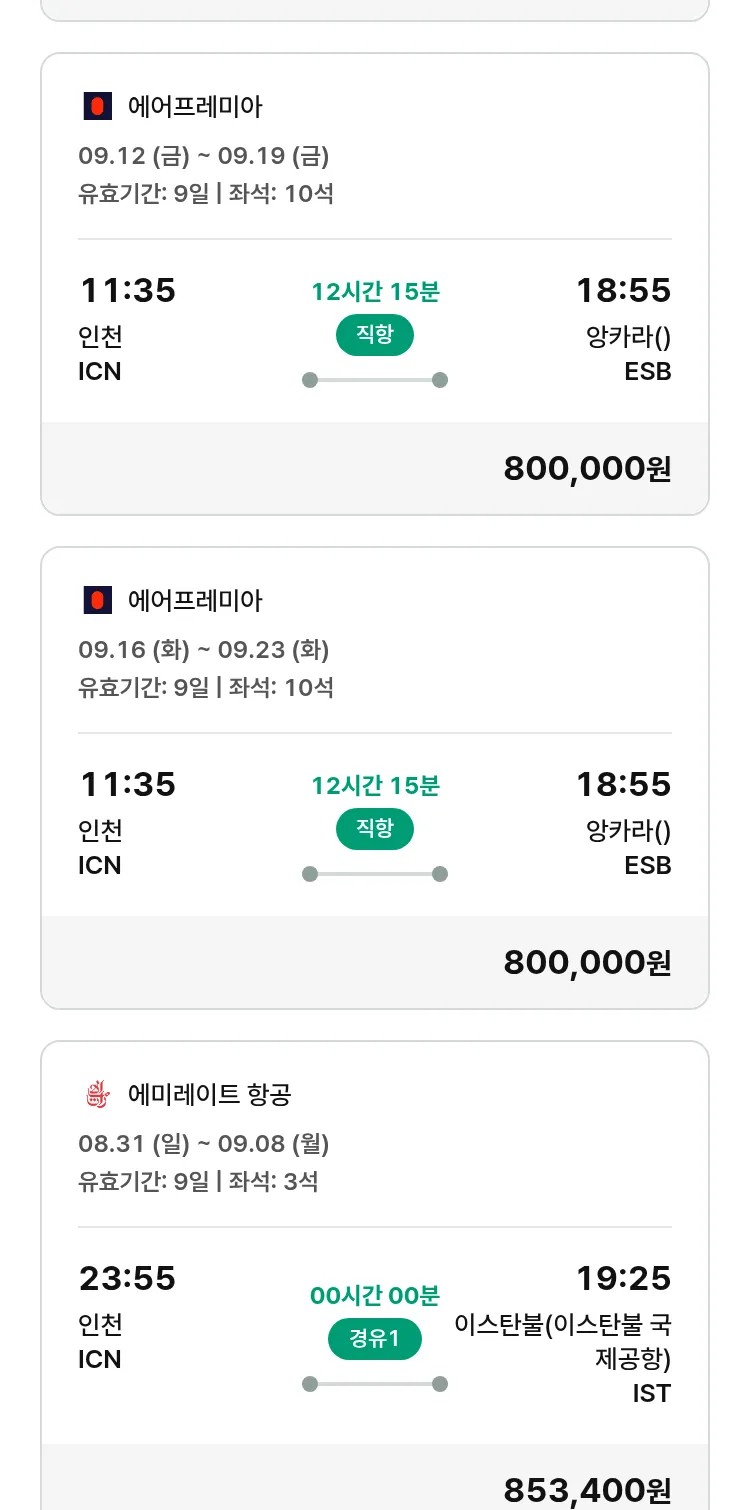Tap 유효기간: 9일 | 좌석: 3석 info line

198,1181
